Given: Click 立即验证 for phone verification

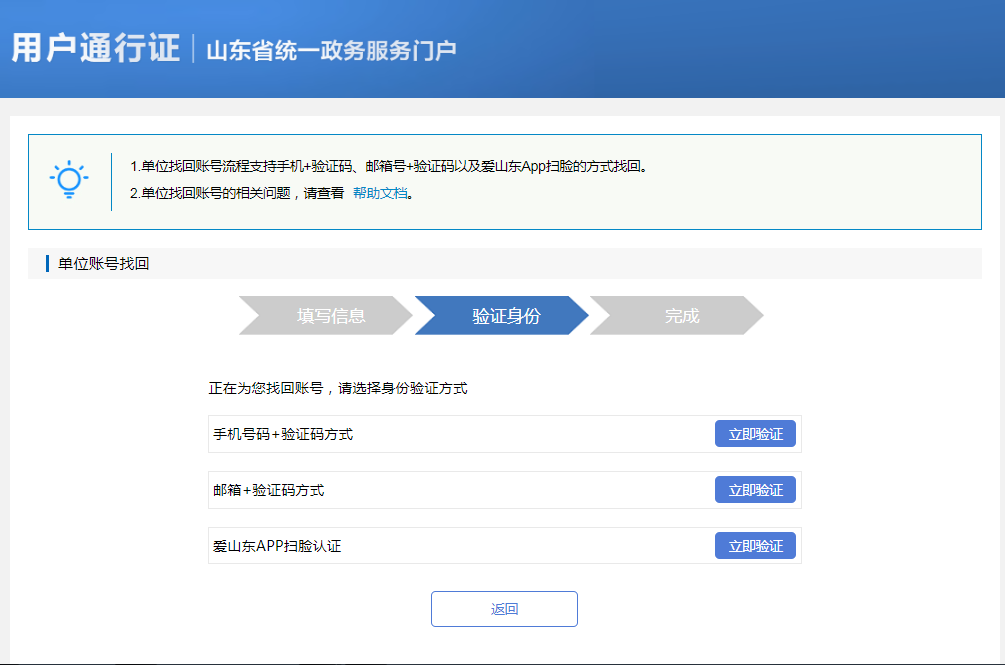Looking at the screenshot, I should click(755, 433).
